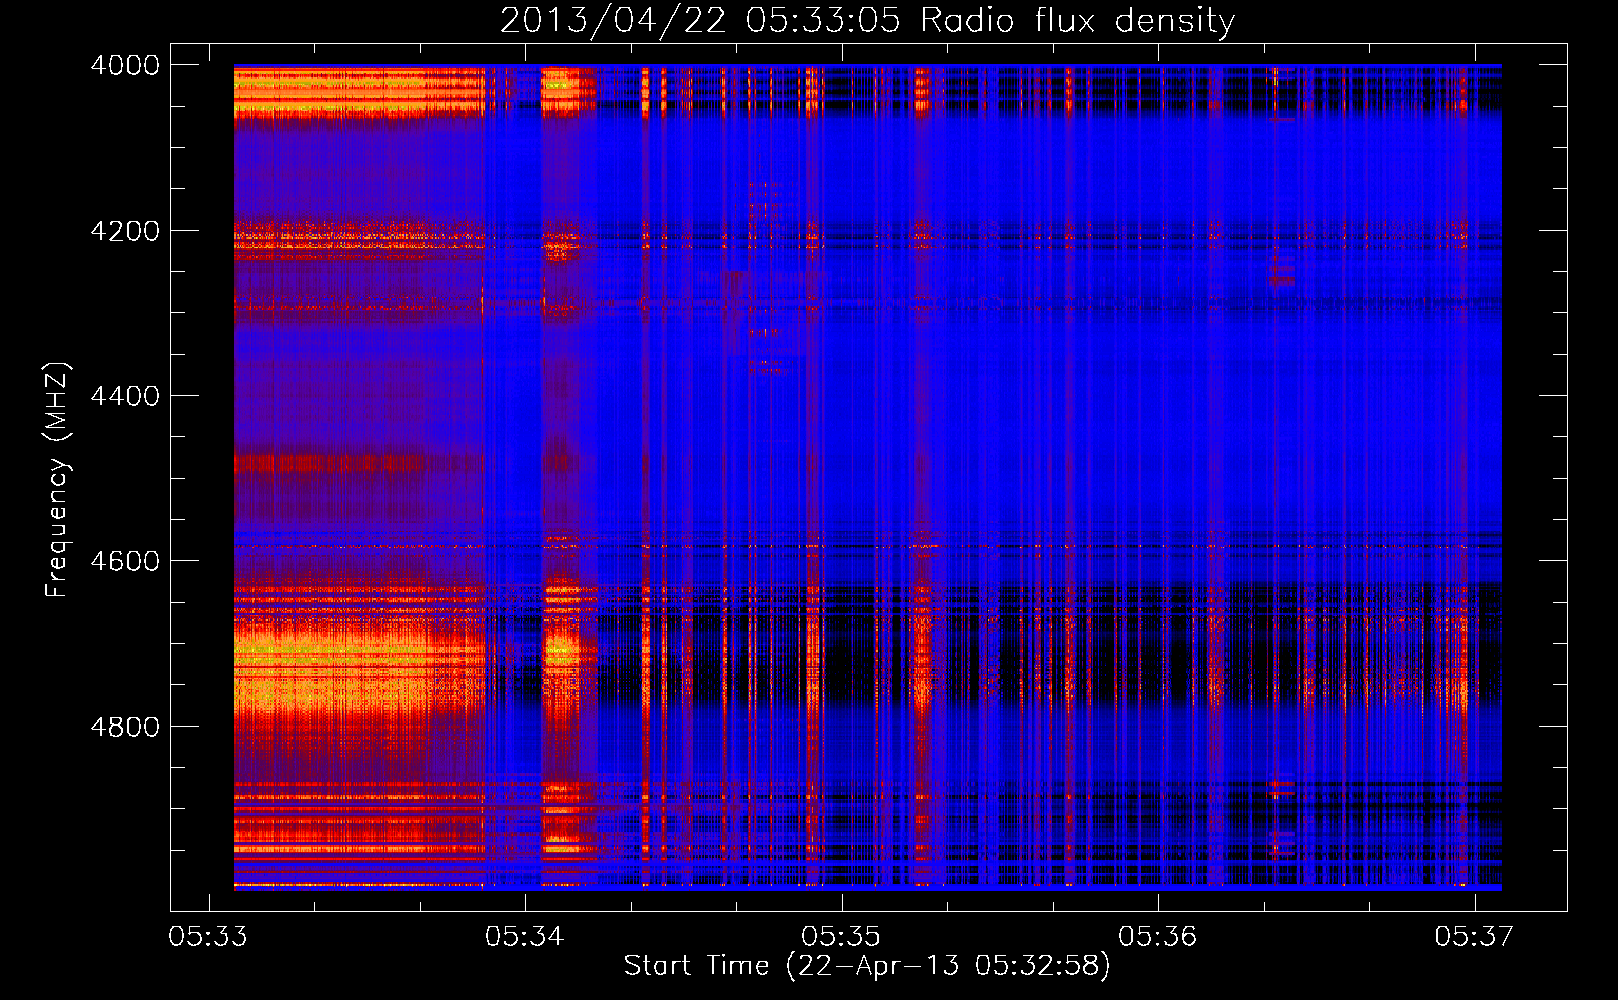This screenshot has width=1618, height=1000.
Task: Click the plot title '2013/04/22 05:33:05 Radio flux density'
Action: 867,21
